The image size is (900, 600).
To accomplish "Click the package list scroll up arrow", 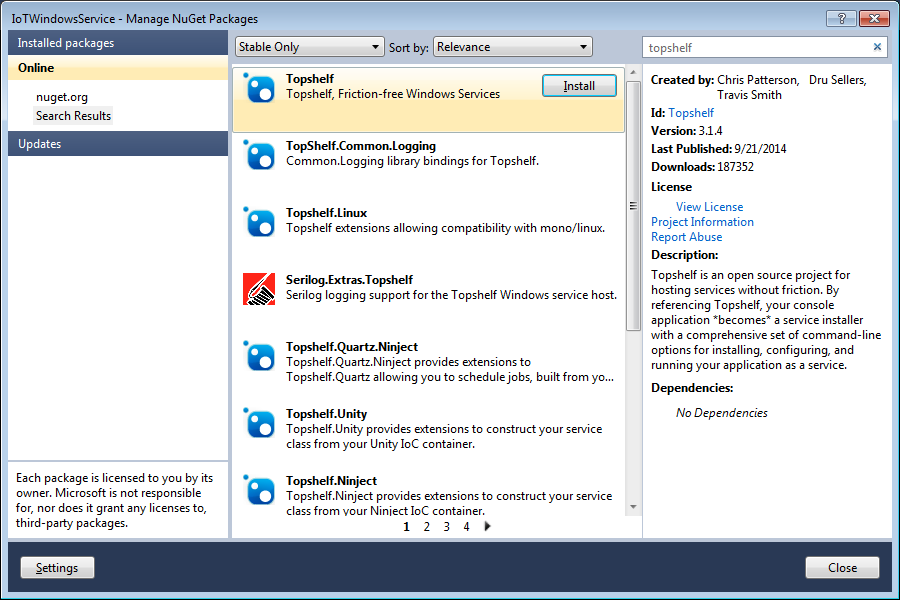I will [x=633, y=72].
